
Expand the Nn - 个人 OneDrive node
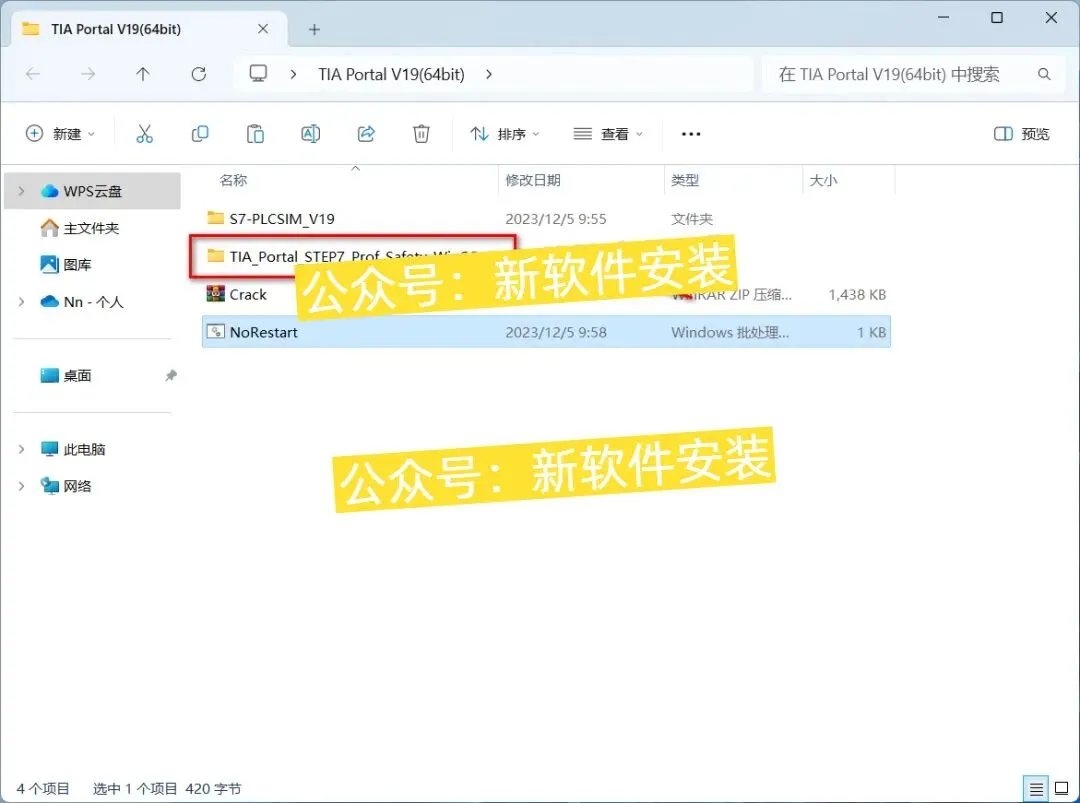point(21,302)
